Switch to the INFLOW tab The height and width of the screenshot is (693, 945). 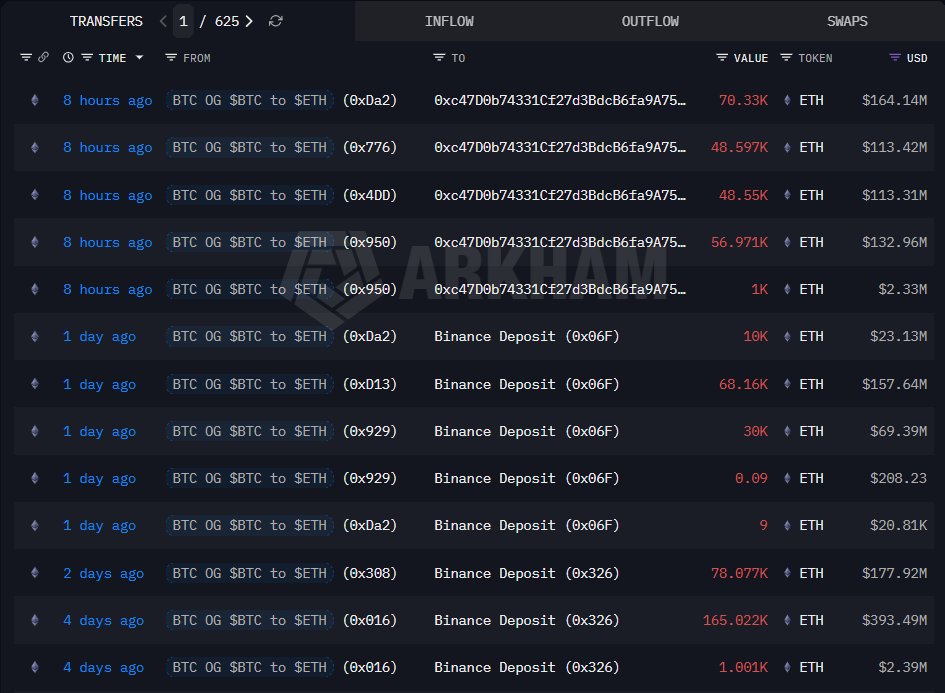449,21
